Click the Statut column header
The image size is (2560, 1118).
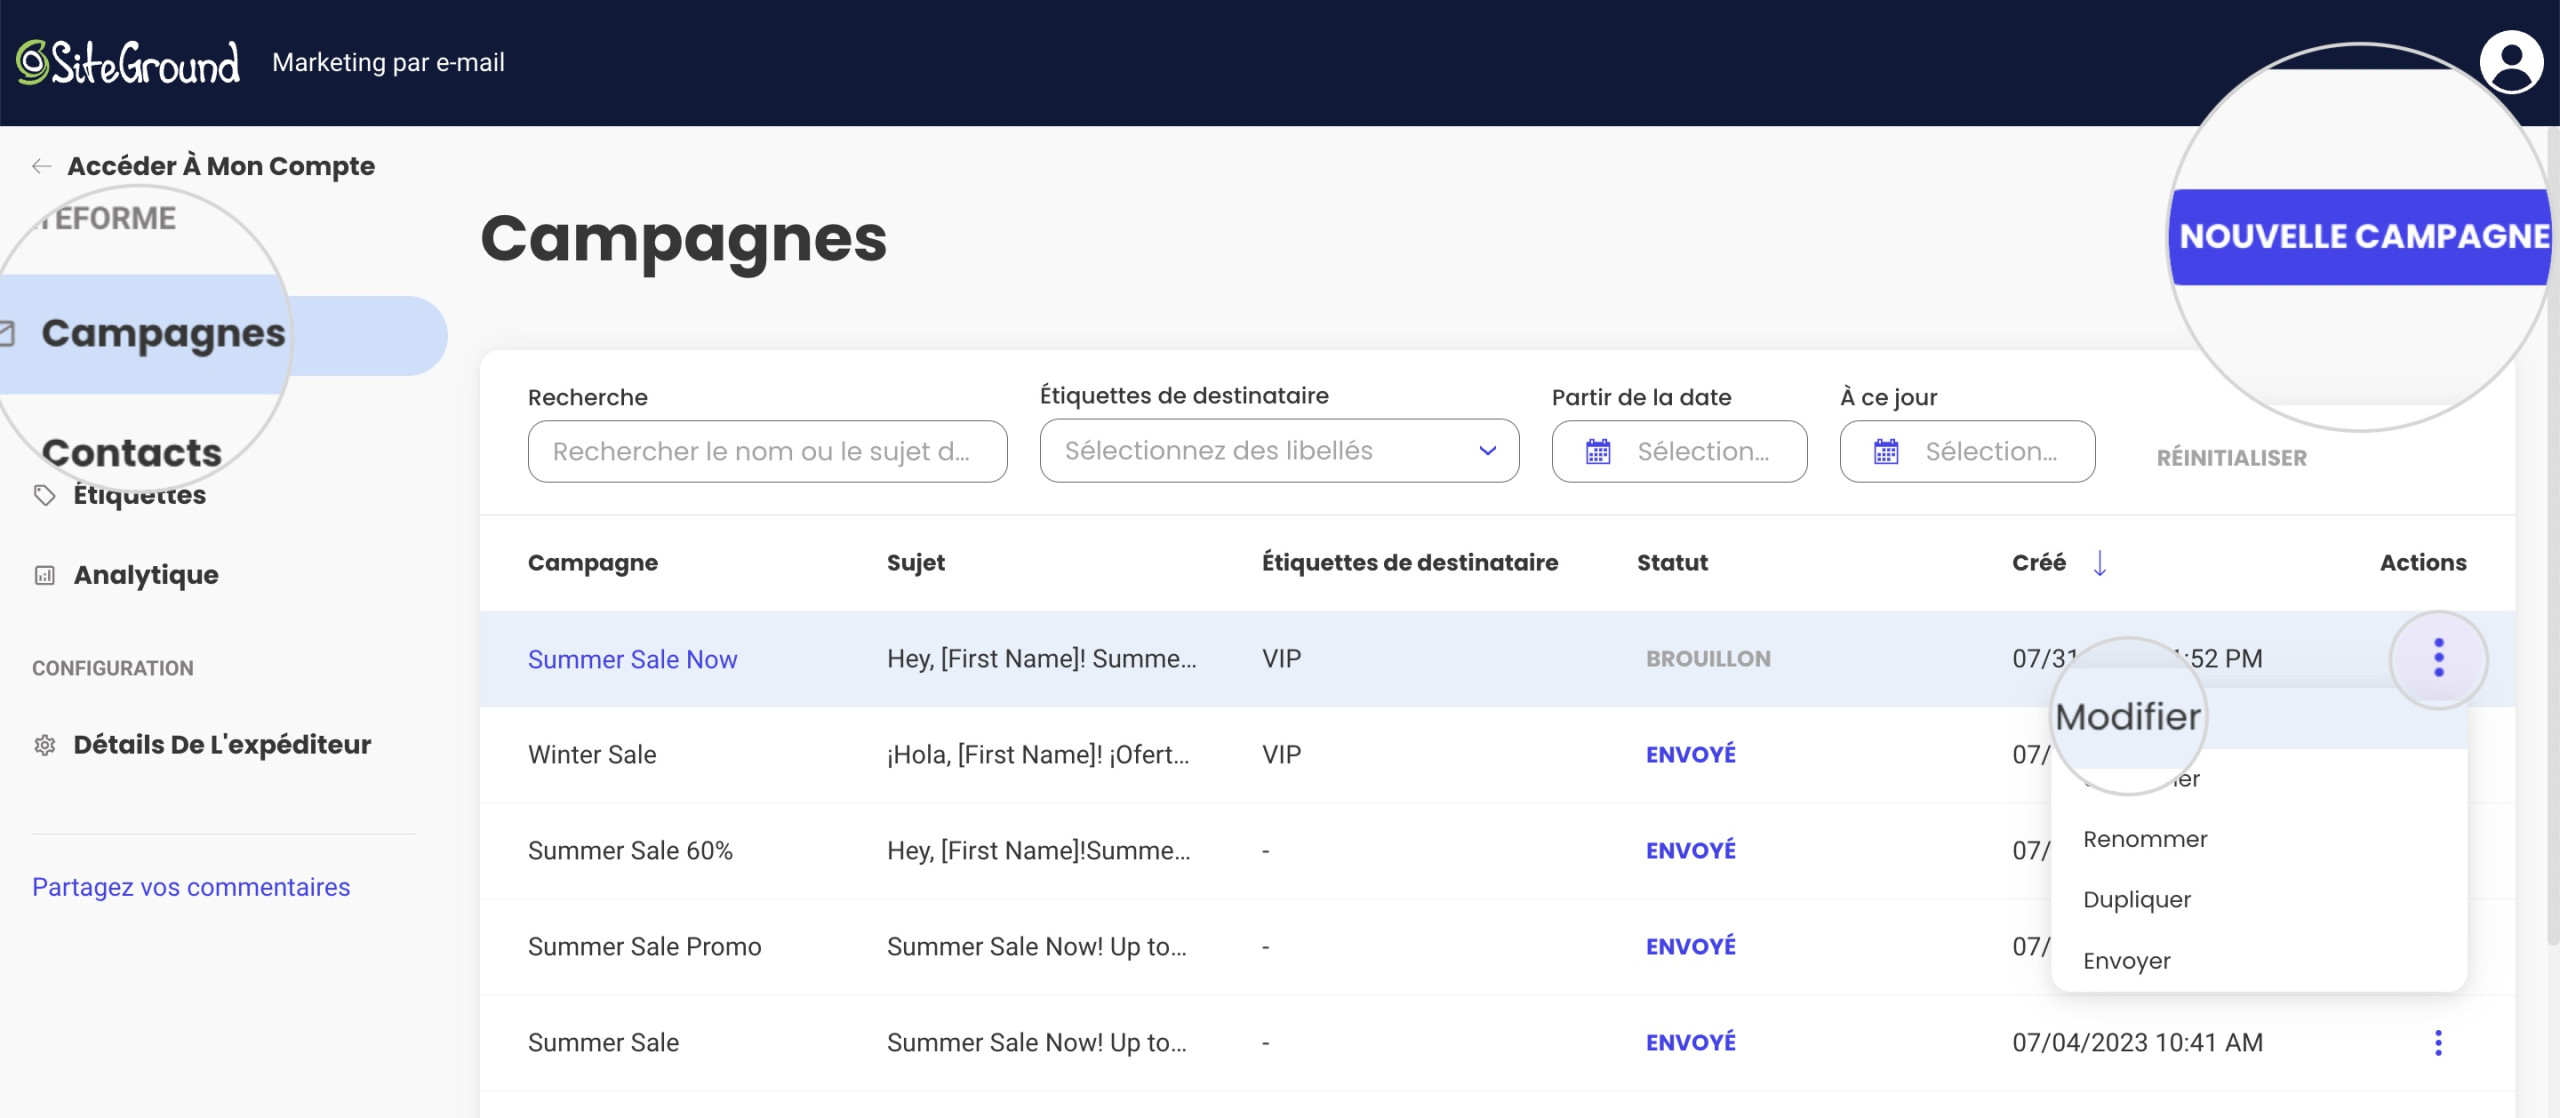click(x=1672, y=563)
